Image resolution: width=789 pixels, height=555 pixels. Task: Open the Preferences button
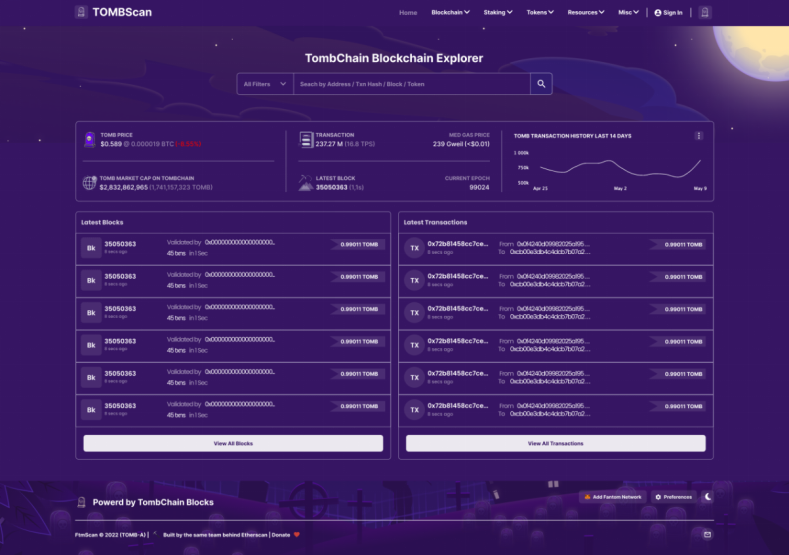673,497
